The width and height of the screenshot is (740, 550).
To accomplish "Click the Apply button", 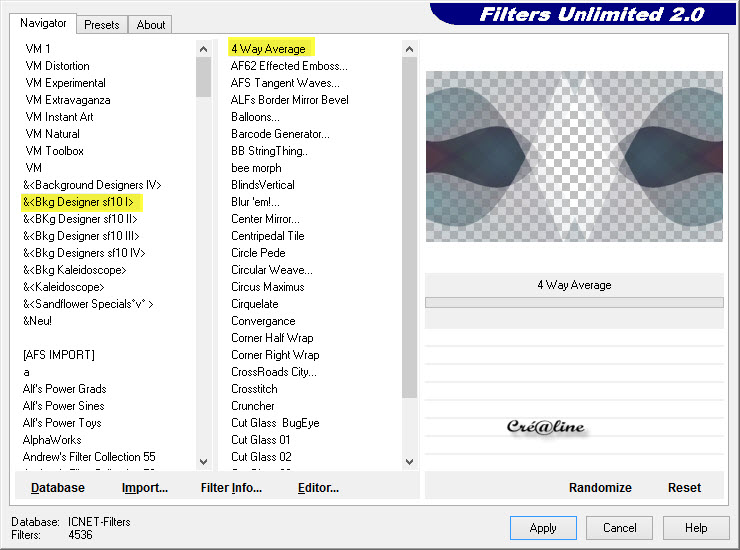I will point(543,528).
